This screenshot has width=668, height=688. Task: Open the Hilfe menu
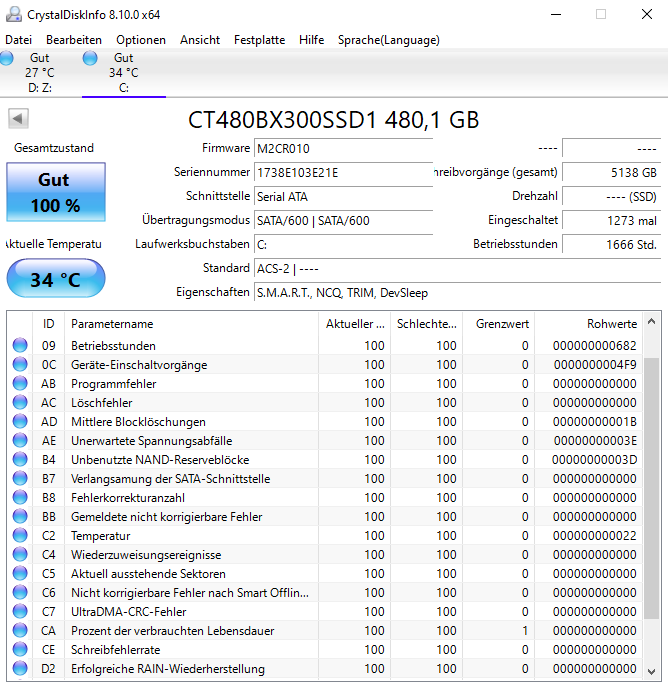point(311,40)
